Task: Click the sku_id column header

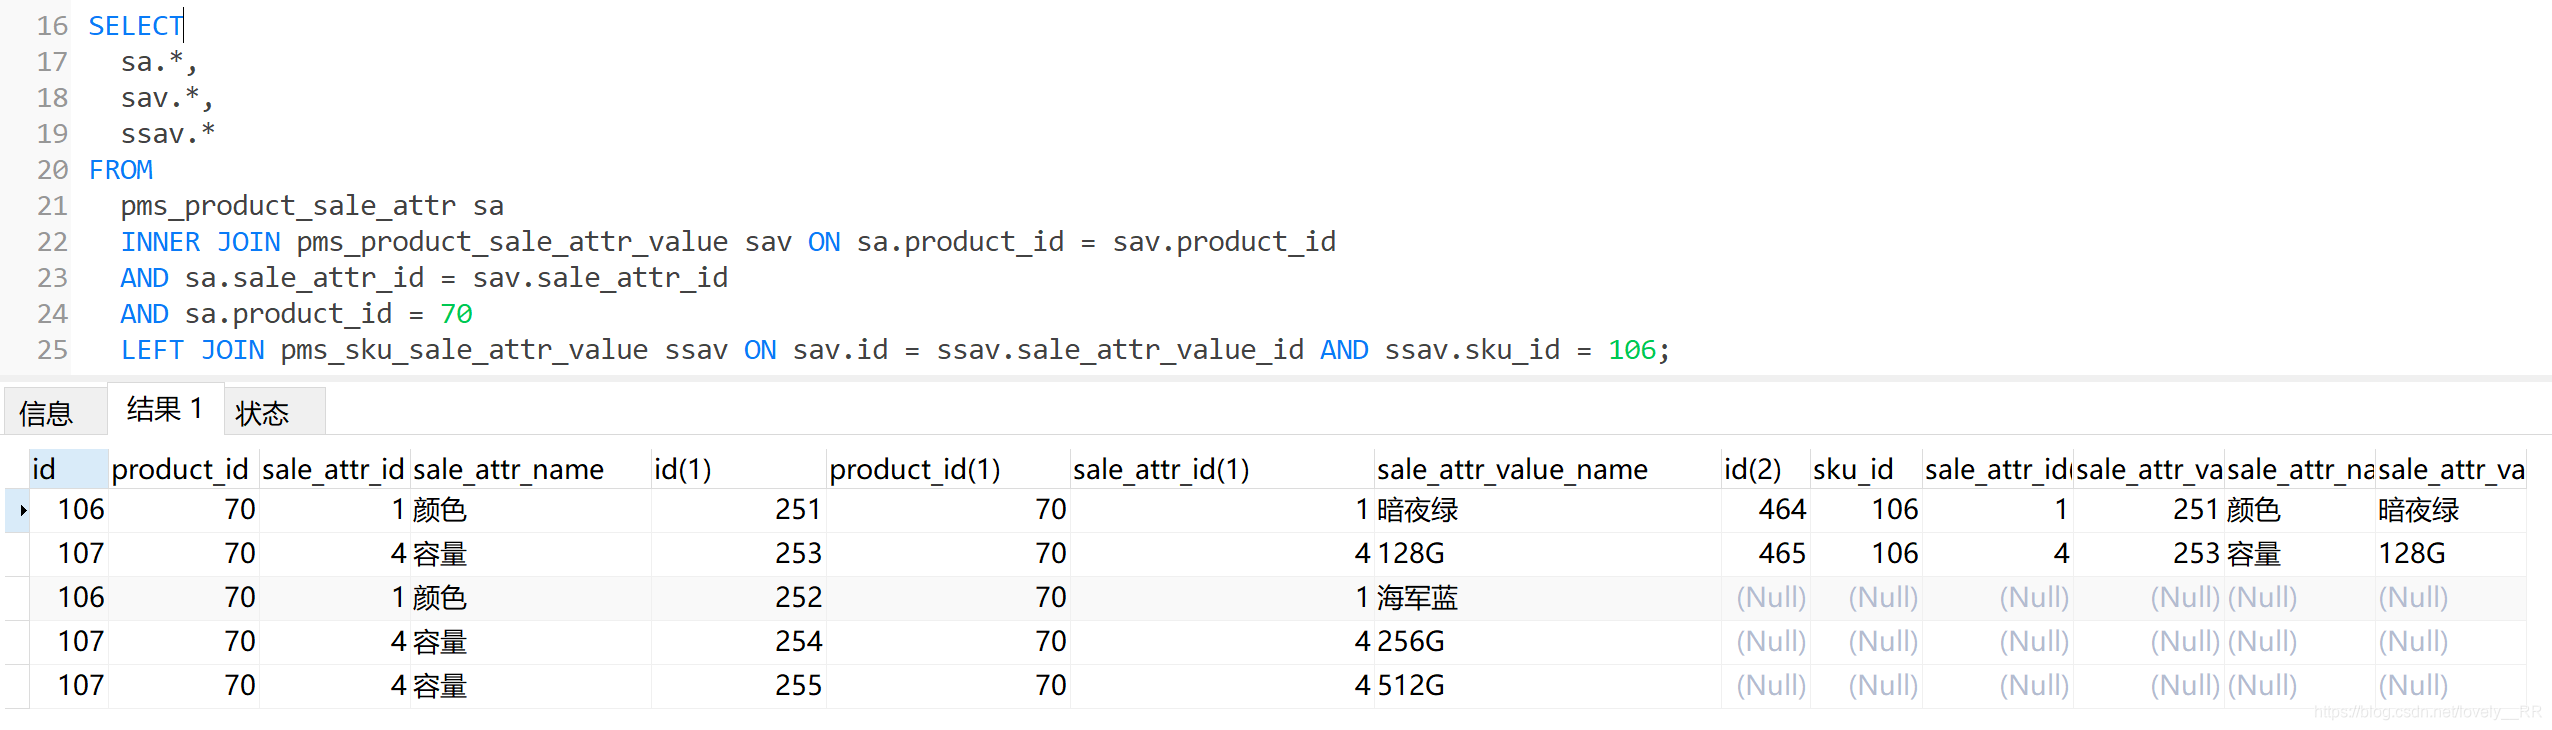Action: pos(1852,469)
